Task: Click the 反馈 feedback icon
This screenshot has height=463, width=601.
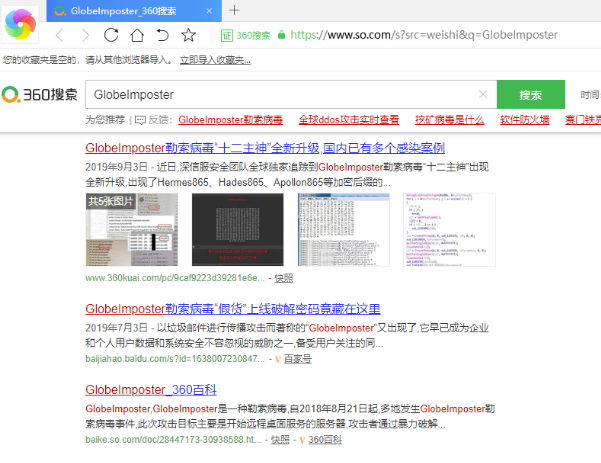Action: 140,120
